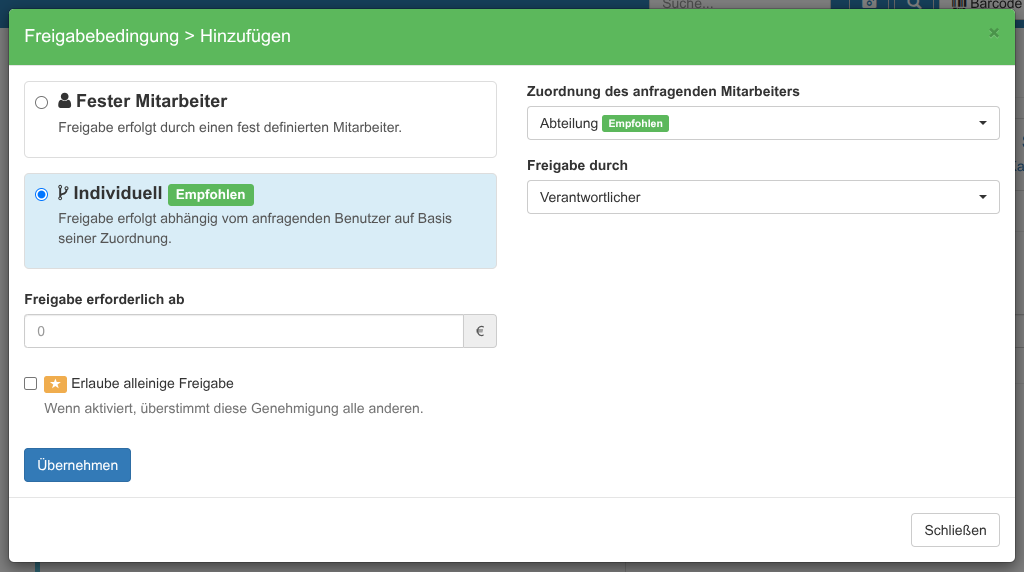Focus the Freigabe erforderlich ab amount field
The width and height of the screenshot is (1024, 572).
(243, 331)
